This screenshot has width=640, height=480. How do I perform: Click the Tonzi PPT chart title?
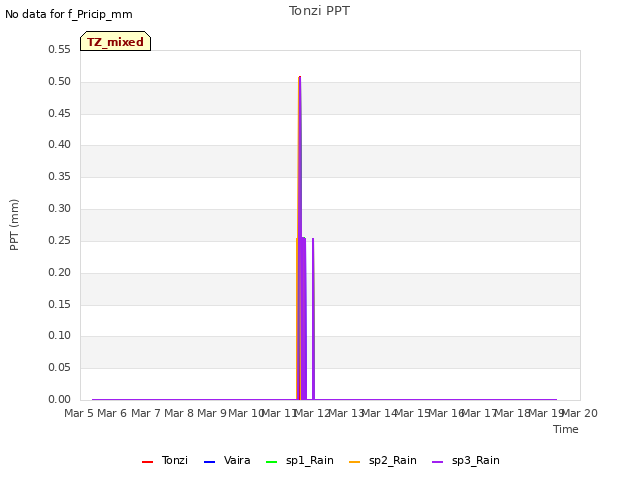[319, 11]
